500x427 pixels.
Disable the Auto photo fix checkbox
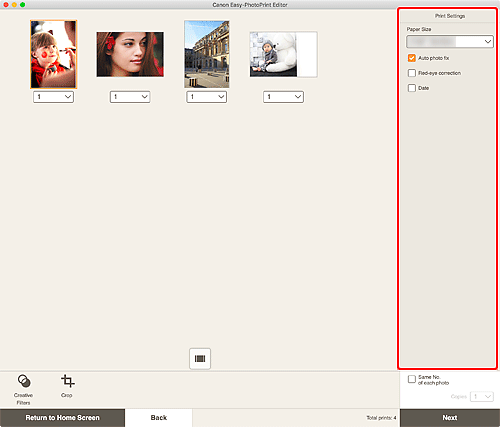tap(412, 58)
